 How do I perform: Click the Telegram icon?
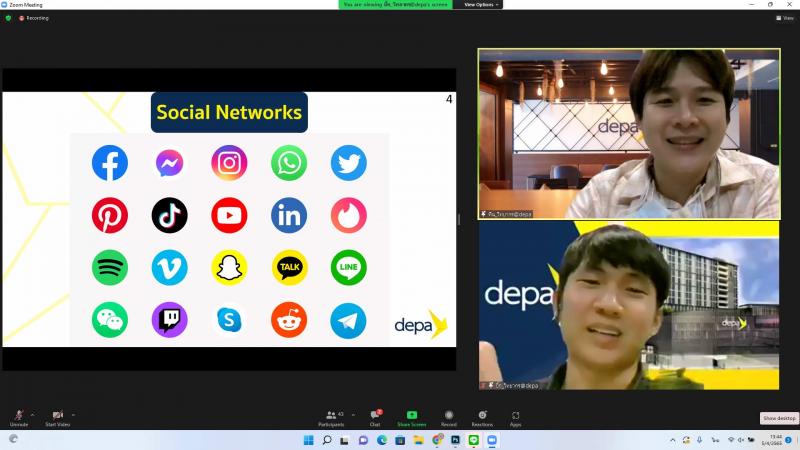tap(348, 321)
